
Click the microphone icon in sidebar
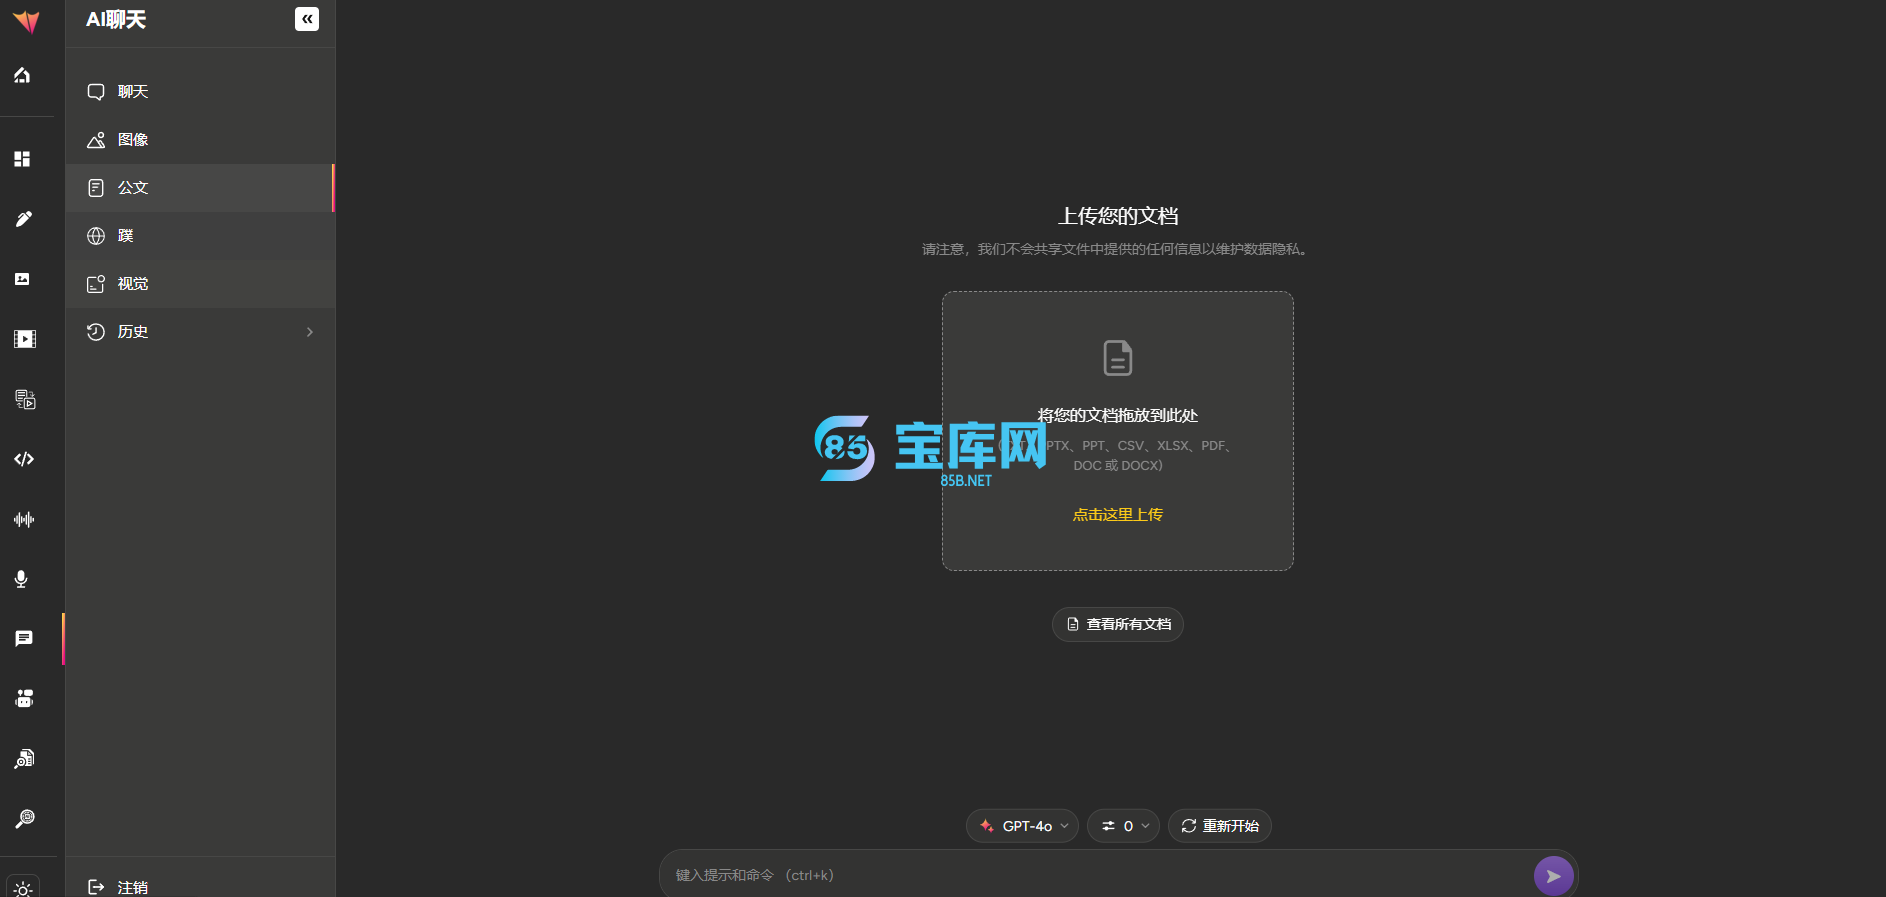point(22,579)
